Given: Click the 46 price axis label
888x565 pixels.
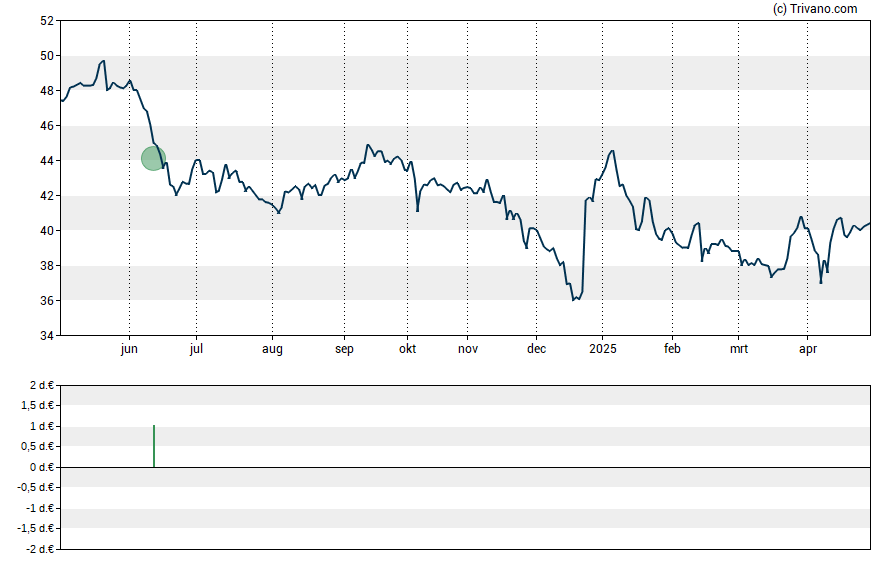Looking at the screenshot, I should [x=47, y=126].
